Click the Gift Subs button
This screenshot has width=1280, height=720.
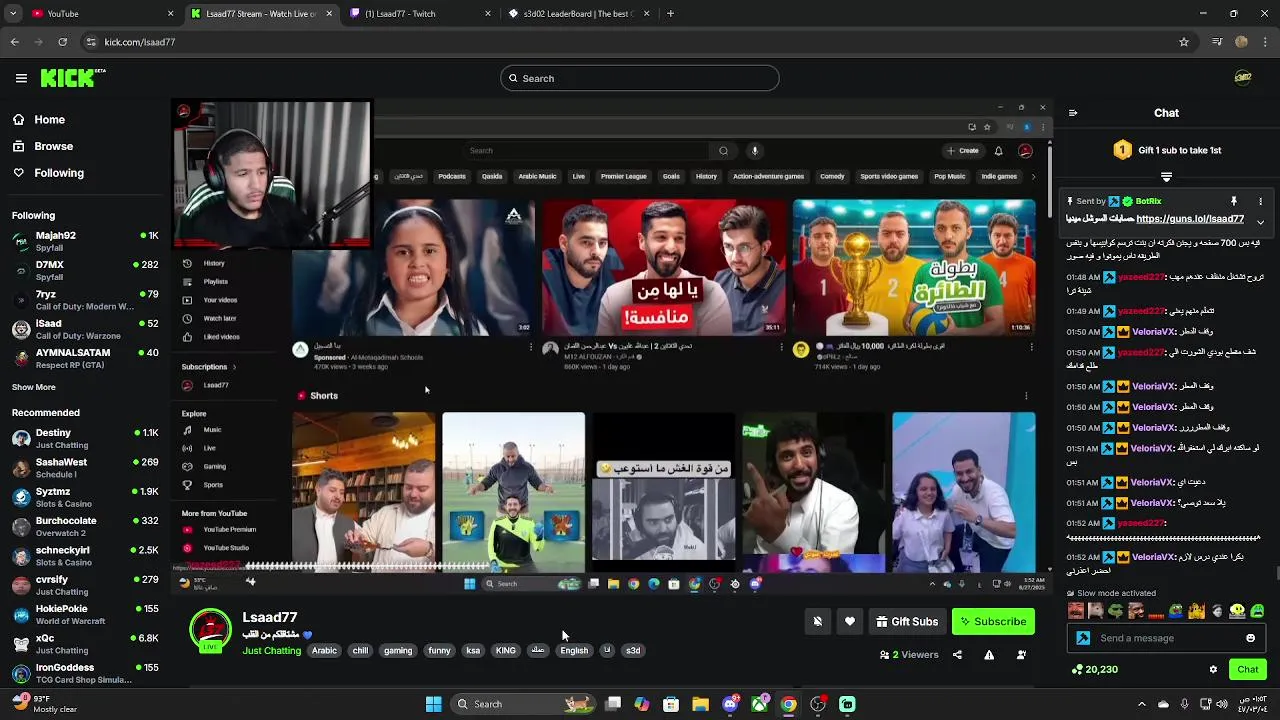(907, 621)
